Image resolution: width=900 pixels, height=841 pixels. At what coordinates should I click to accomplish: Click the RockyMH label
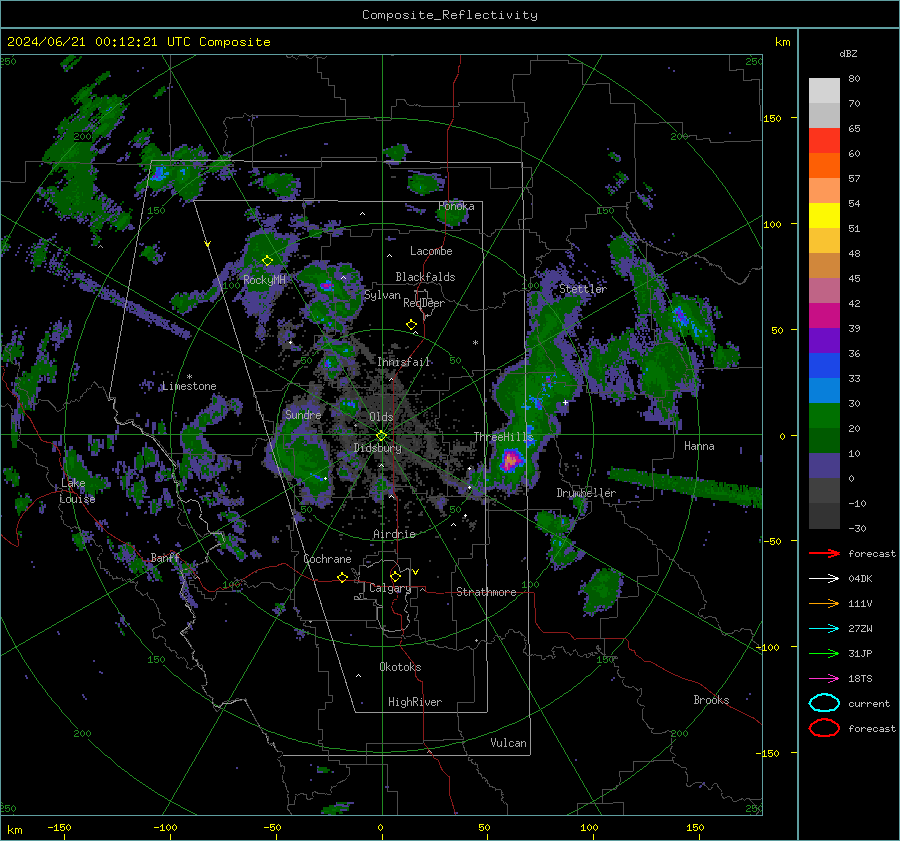tap(264, 280)
